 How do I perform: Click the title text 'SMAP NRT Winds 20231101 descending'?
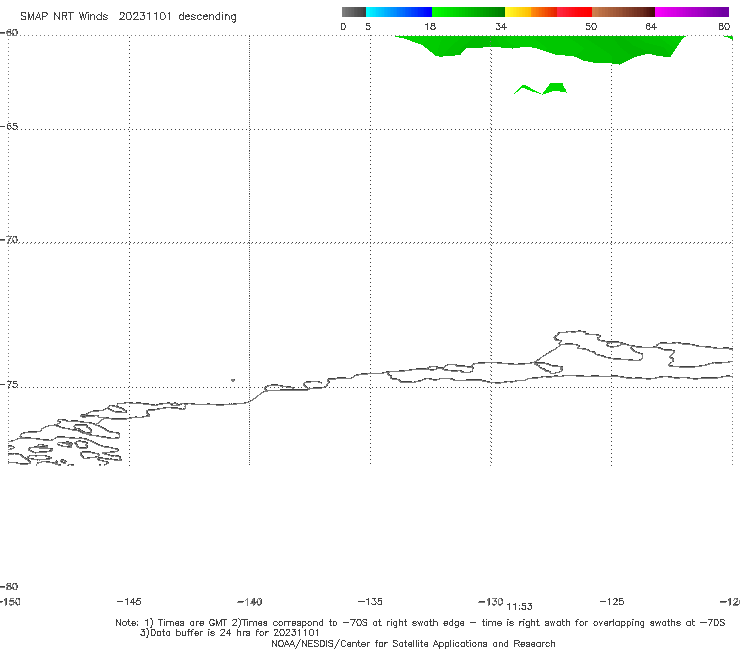[128, 17]
